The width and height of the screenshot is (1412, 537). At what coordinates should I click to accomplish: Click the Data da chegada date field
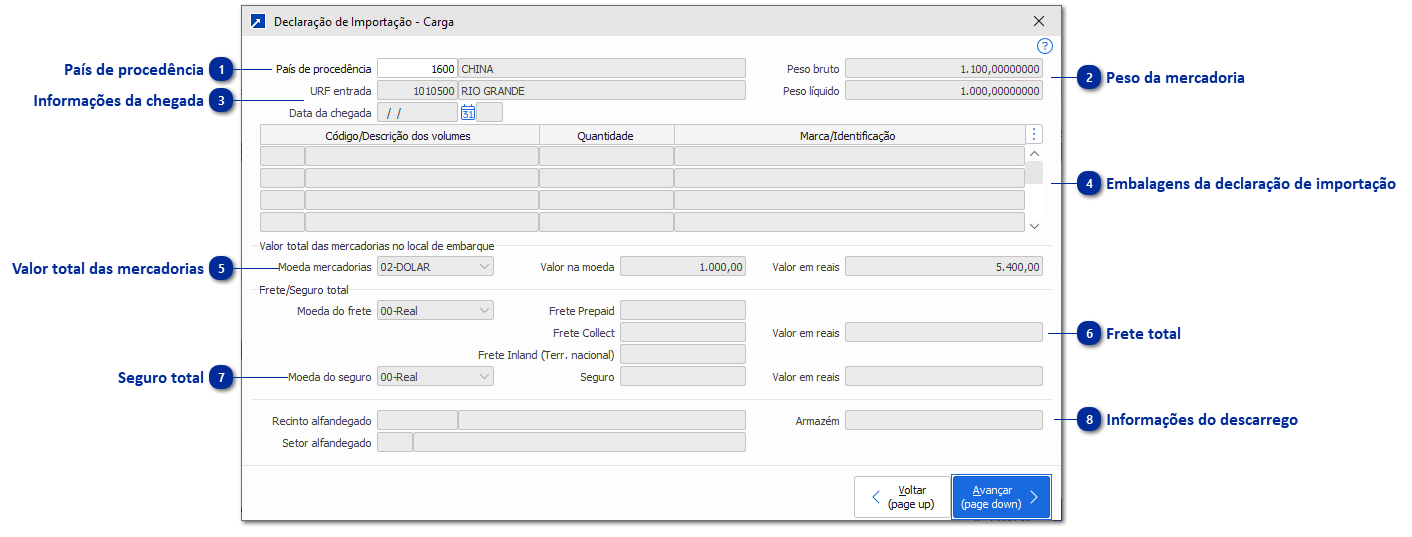pyautogui.click(x=417, y=113)
